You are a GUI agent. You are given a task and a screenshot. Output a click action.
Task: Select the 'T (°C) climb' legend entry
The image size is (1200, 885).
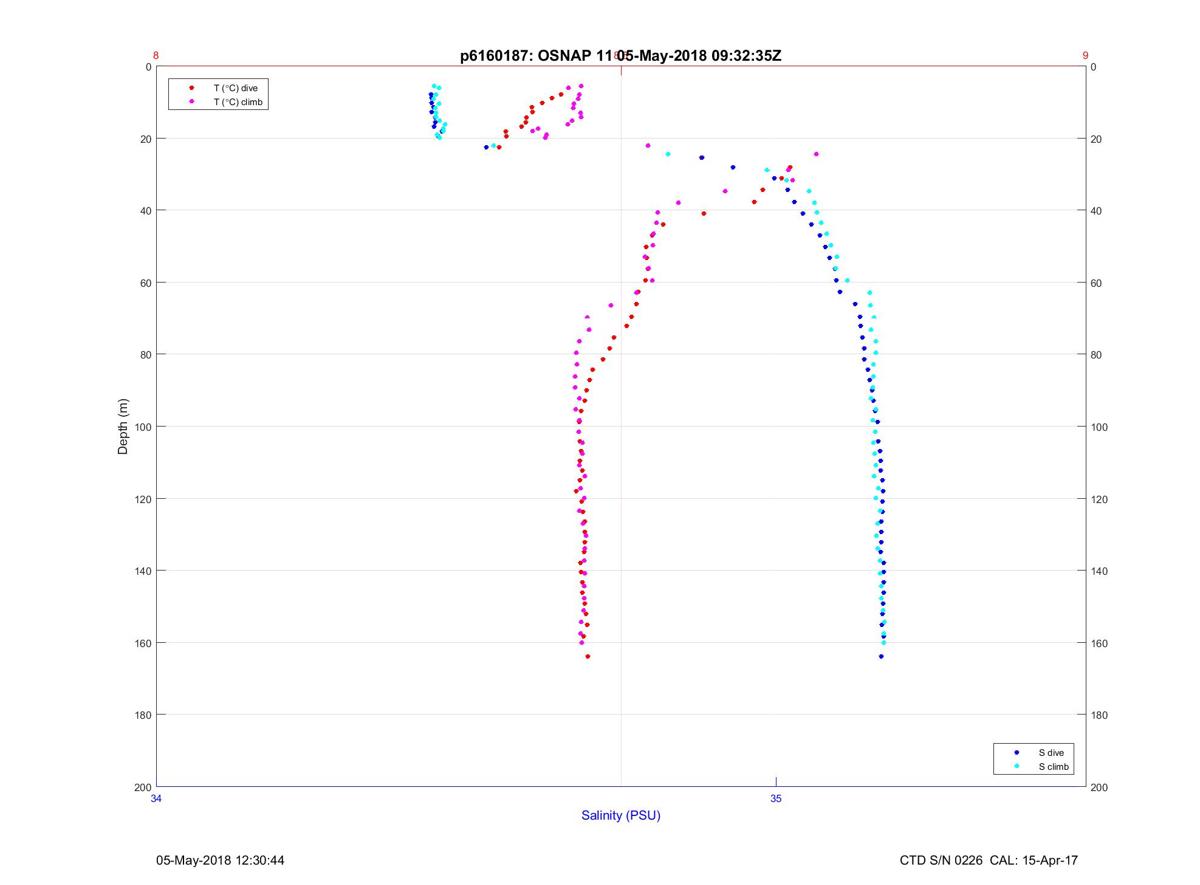tap(239, 102)
